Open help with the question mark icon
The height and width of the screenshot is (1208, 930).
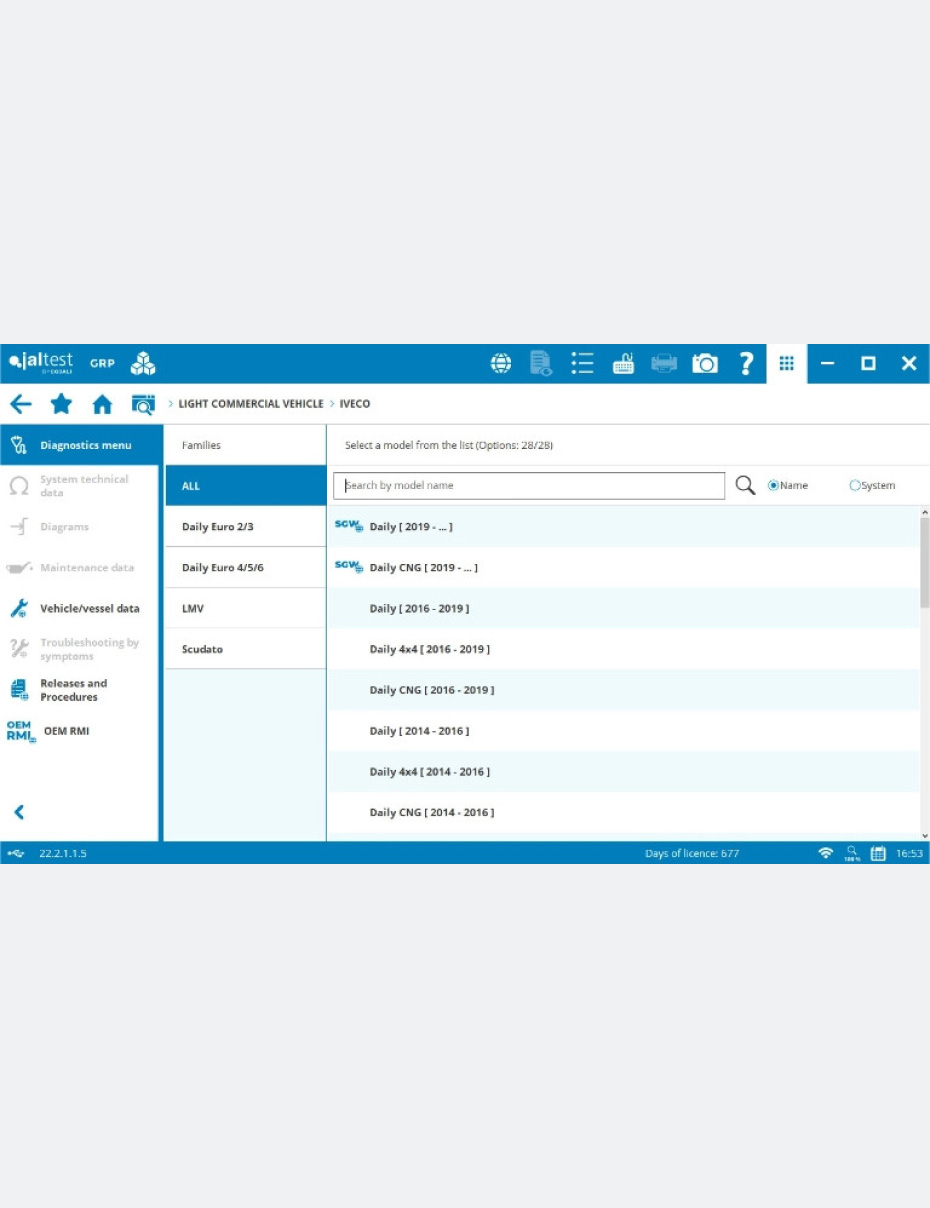click(746, 363)
